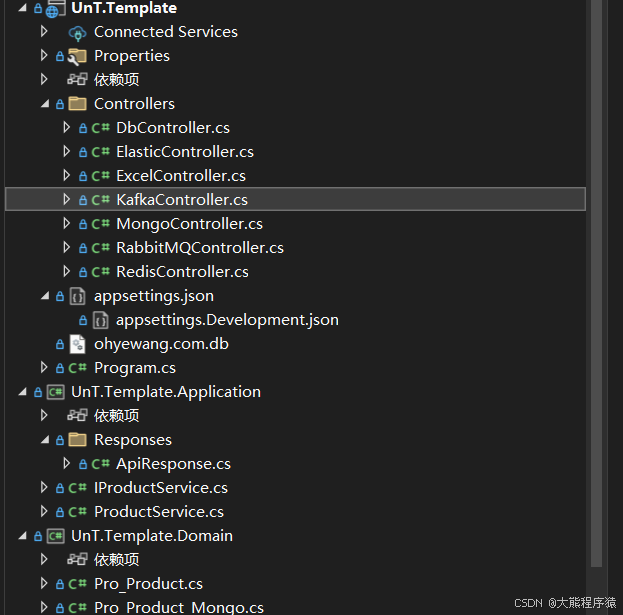Image resolution: width=623 pixels, height=615 pixels.
Task: Expand the RabbitMQController.cs file node
Action: click(x=67, y=248)
